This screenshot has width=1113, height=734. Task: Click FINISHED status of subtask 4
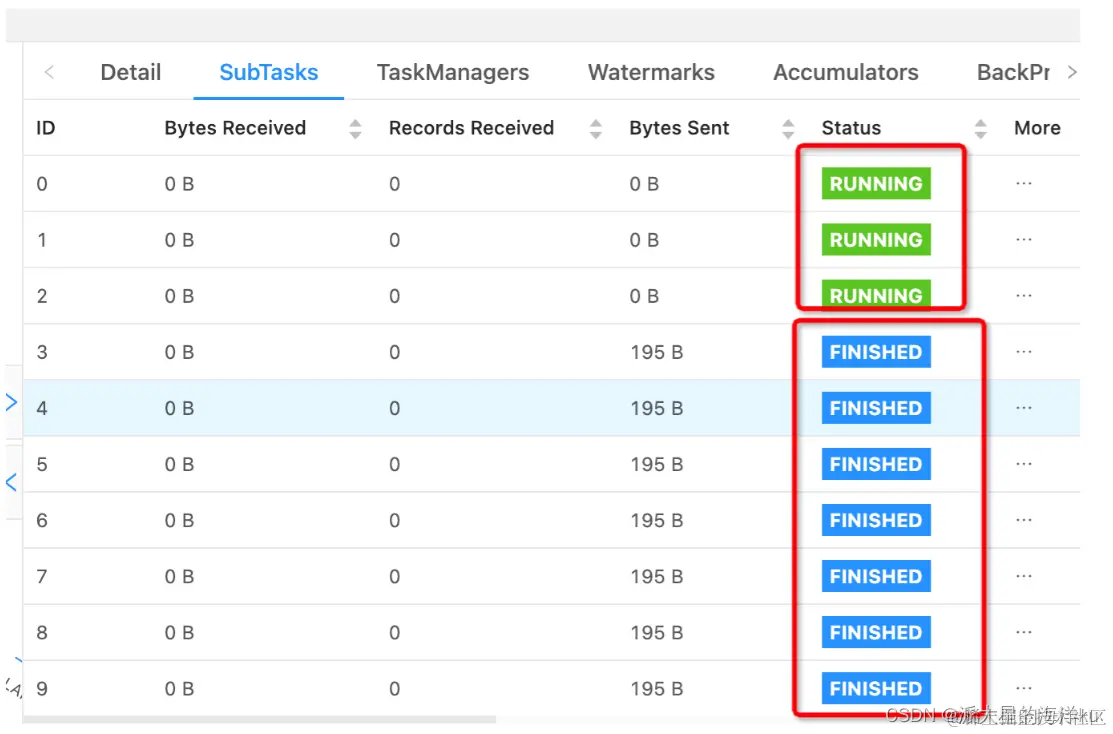(876, 408)
